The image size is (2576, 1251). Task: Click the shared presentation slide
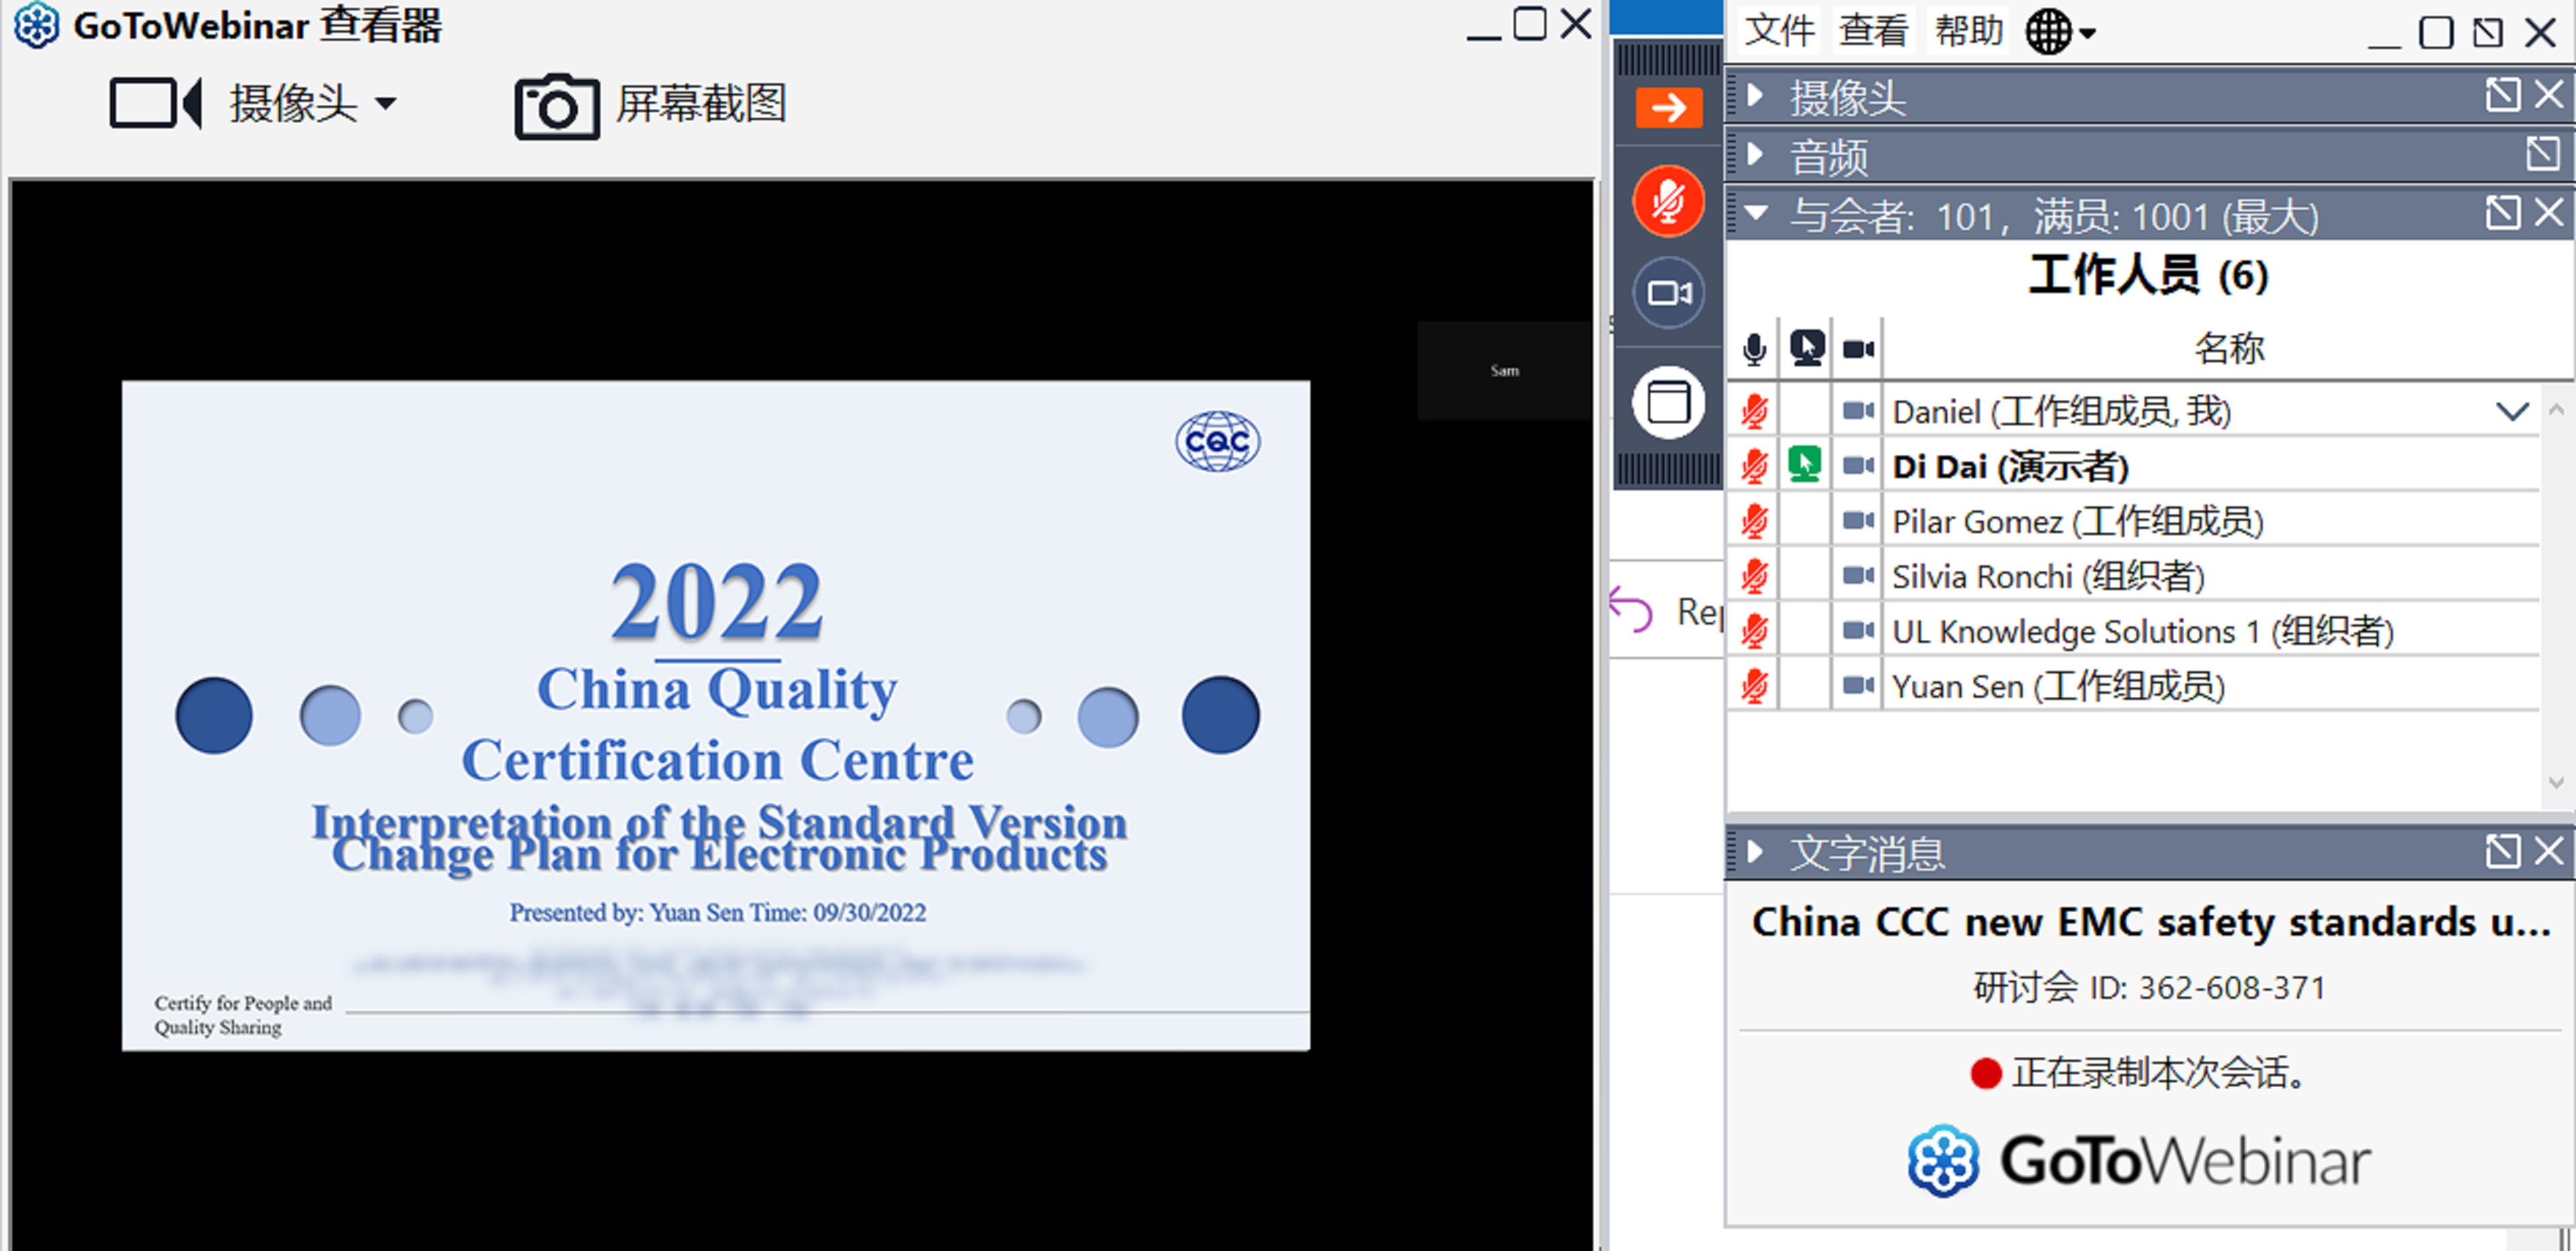716,715
